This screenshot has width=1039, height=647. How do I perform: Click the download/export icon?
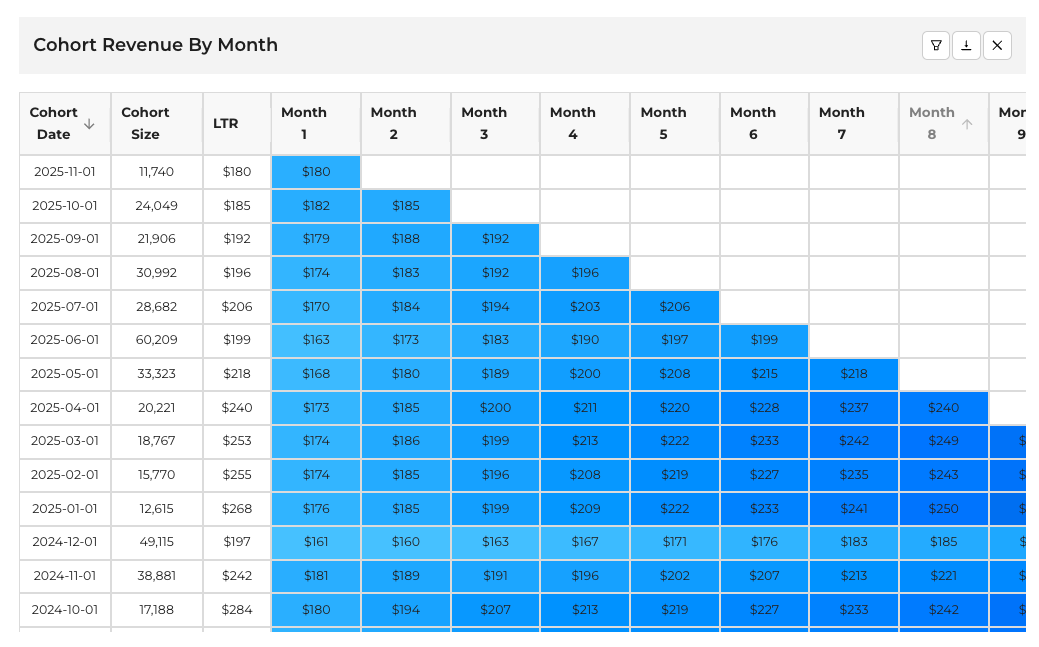pos(966,45)
